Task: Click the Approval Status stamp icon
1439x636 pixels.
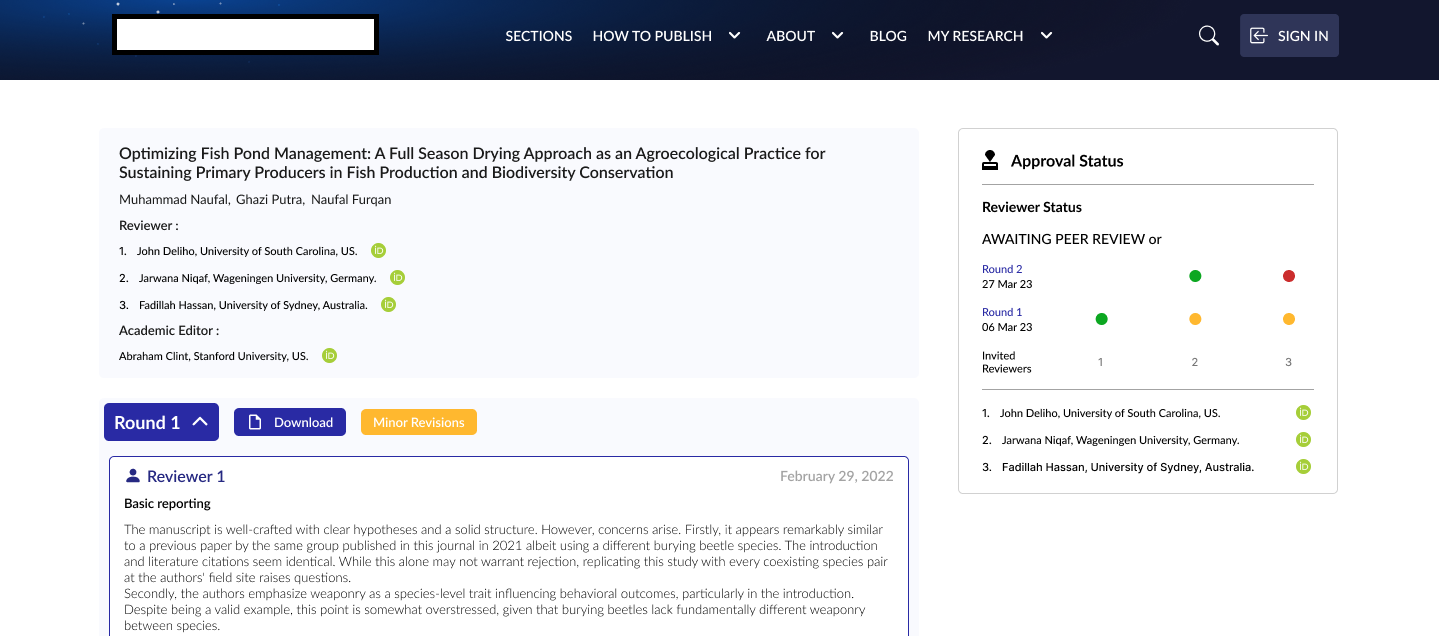Action: pyautogui.click(x=990, y=160)
